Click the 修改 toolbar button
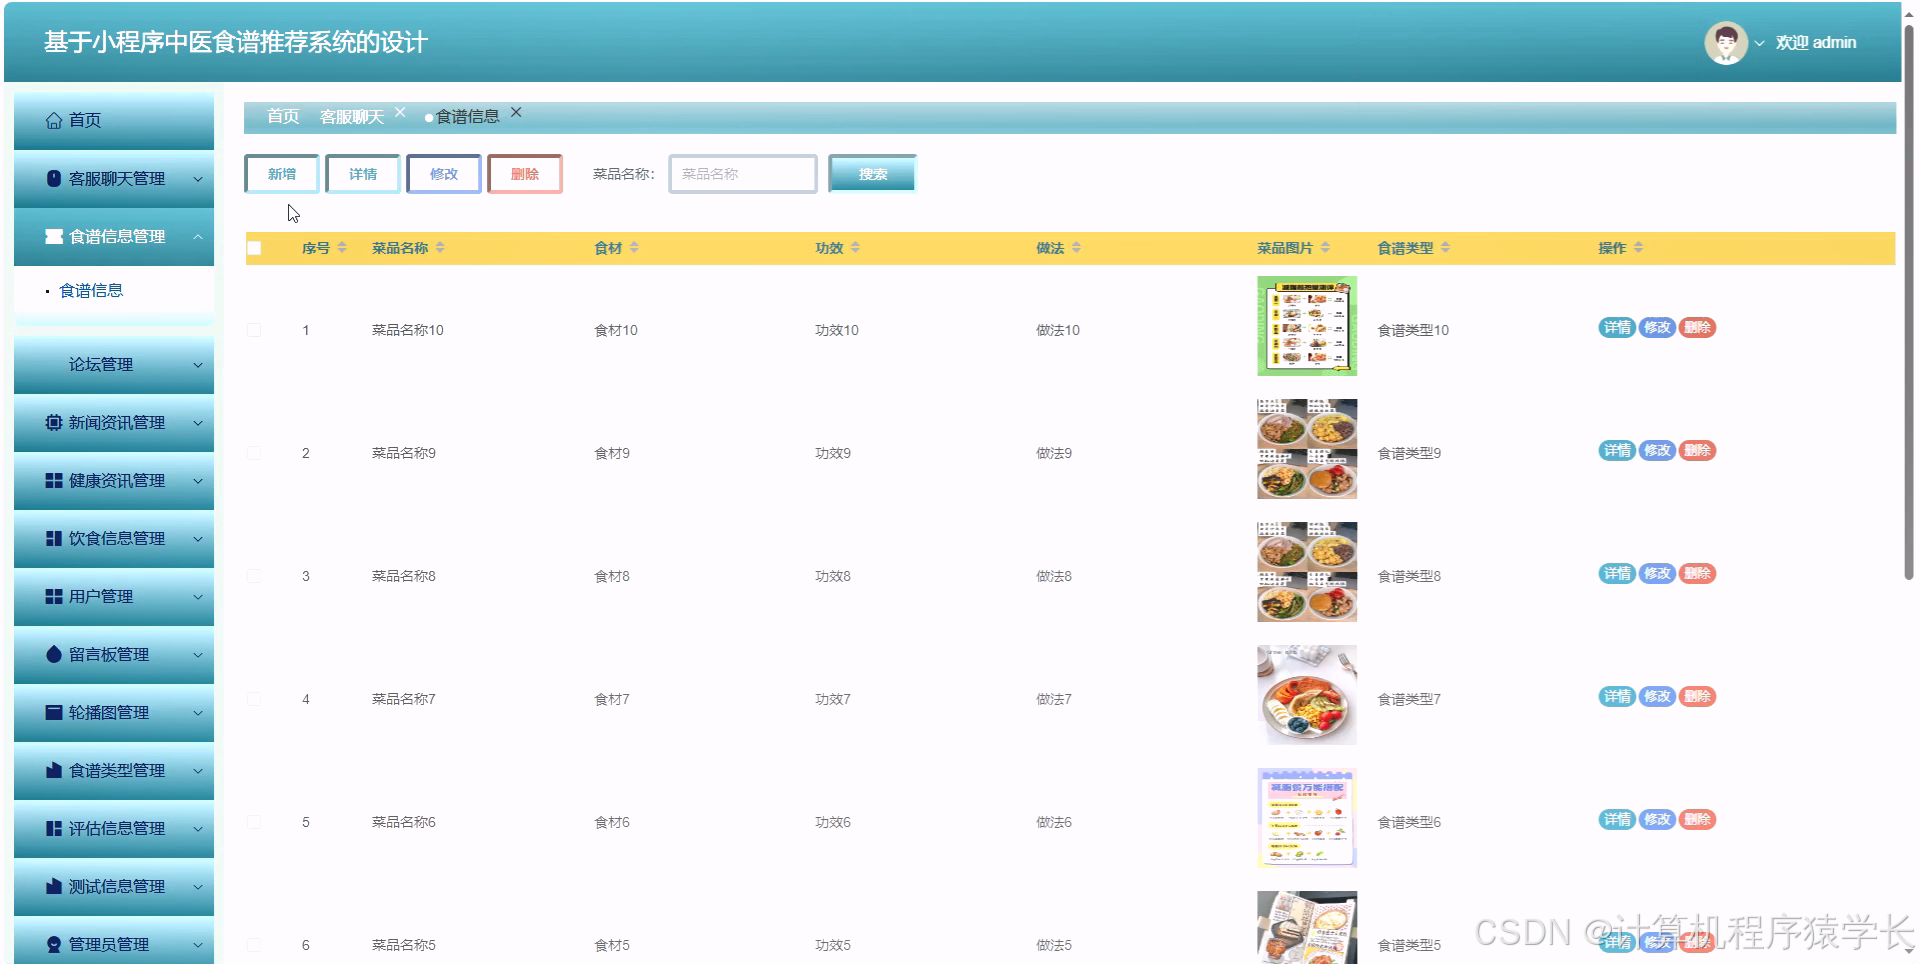The width and height of the screenshot is (1920, 964). (444, 174)
